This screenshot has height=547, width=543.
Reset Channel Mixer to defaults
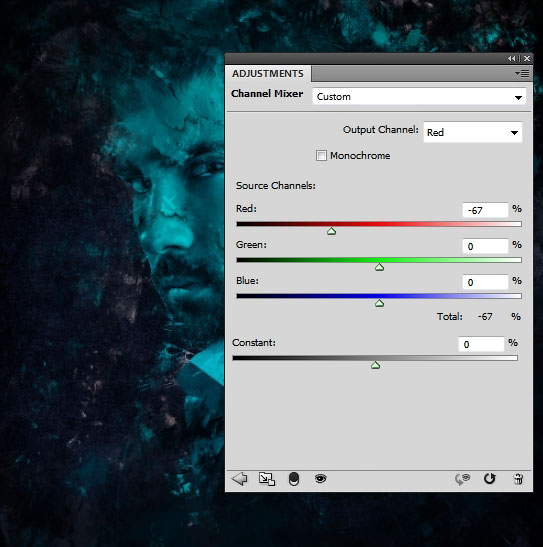click(490, 479)
